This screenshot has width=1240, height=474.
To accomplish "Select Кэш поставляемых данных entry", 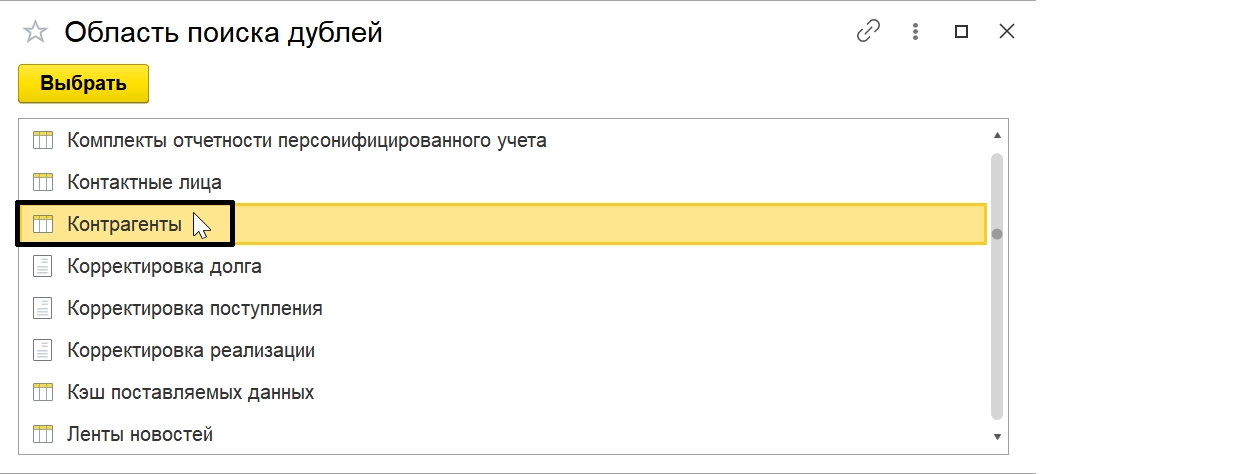I will pyautogui.click(x=190, y=393).
